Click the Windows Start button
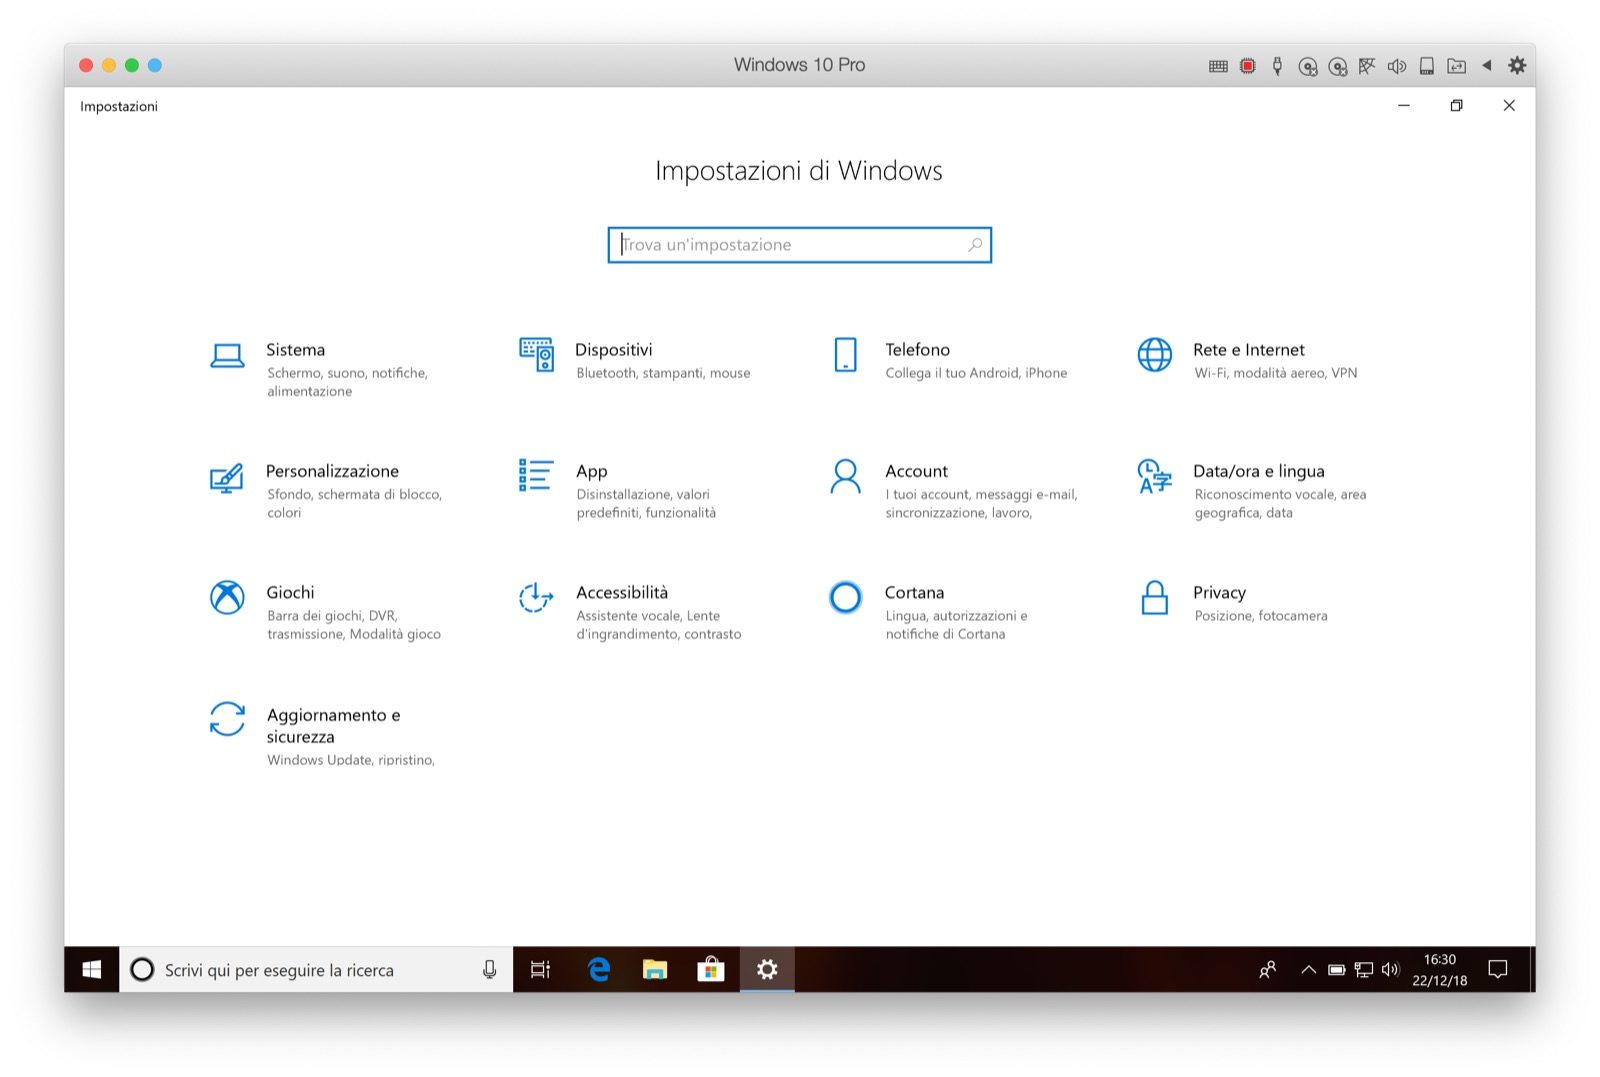This screenshot has height=1077, width=1600. tap(92, 969)
